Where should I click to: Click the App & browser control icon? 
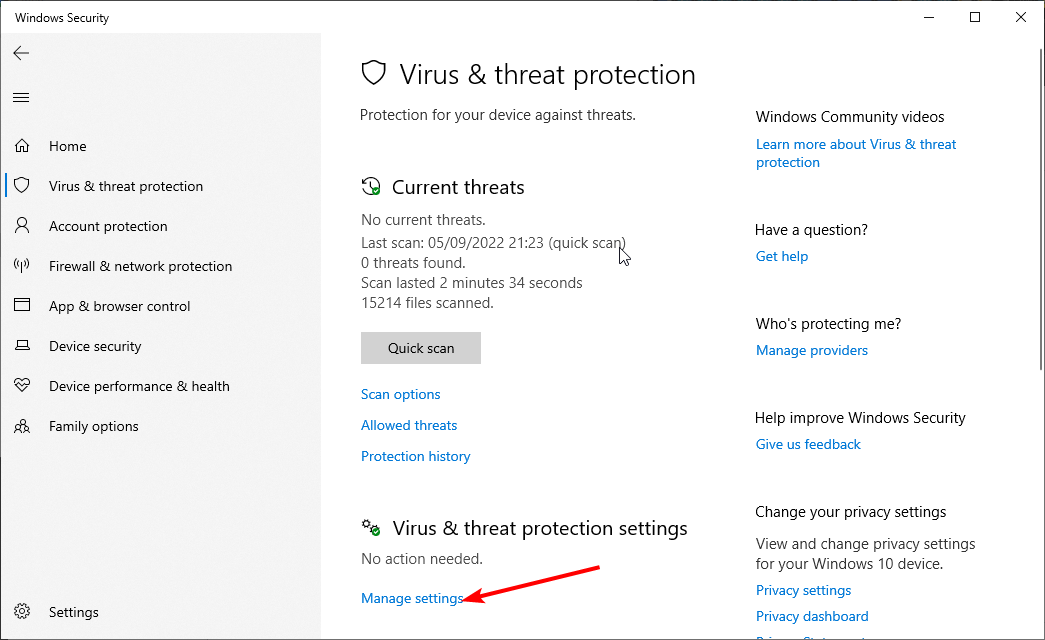click(22, 306)
